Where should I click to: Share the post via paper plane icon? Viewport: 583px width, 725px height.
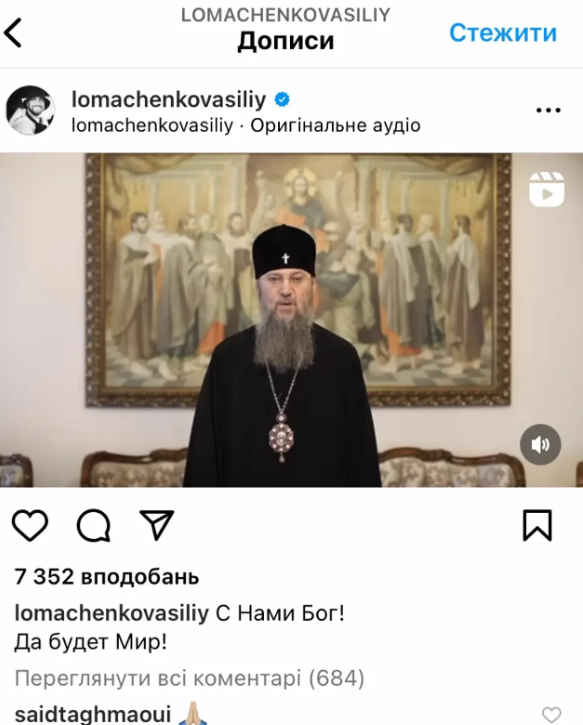tap(157, 525)
